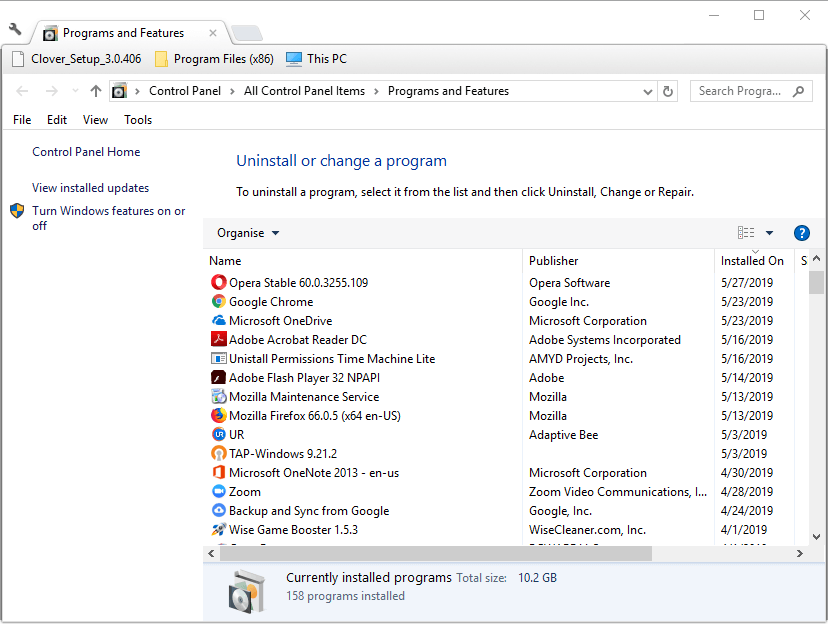Open a new Clover tab
Screen dimensions: 828x624
[247, 33]
